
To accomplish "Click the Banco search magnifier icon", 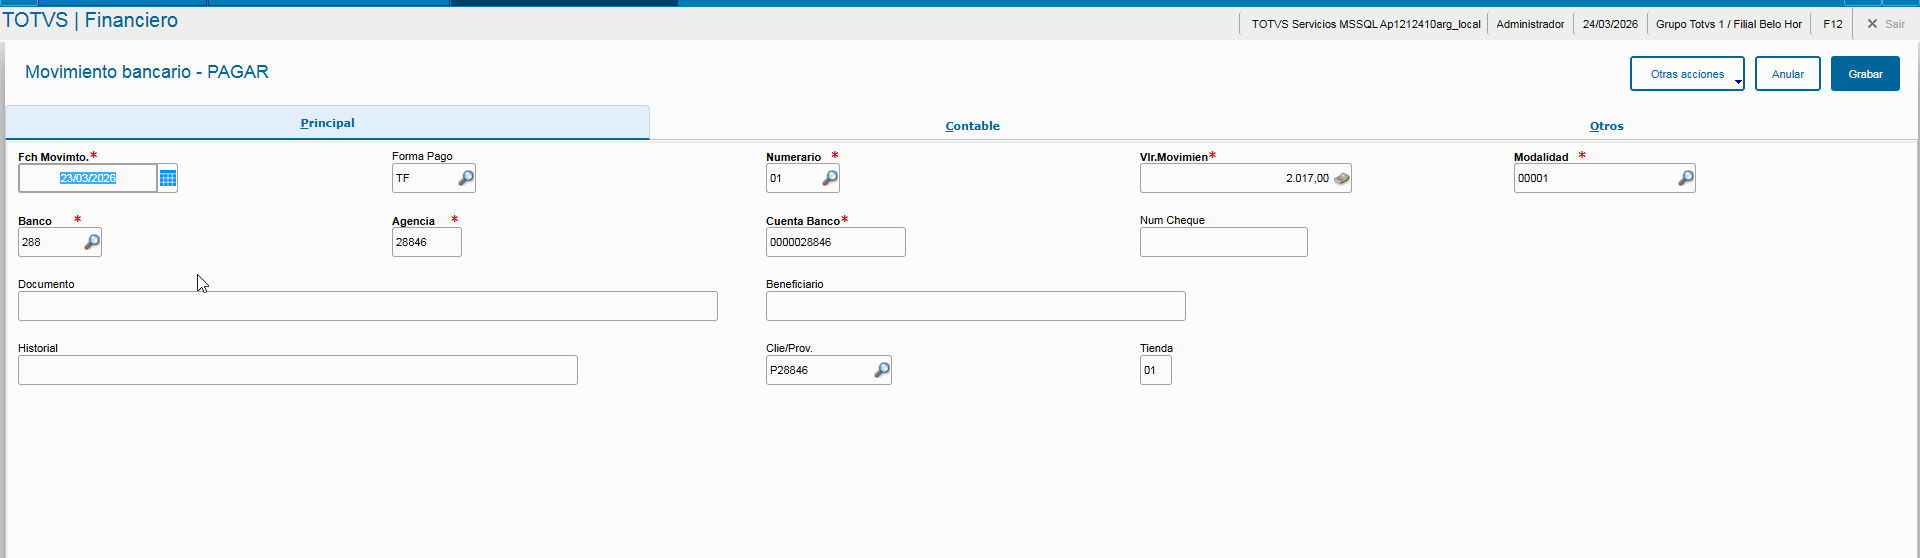I will 92,242.
